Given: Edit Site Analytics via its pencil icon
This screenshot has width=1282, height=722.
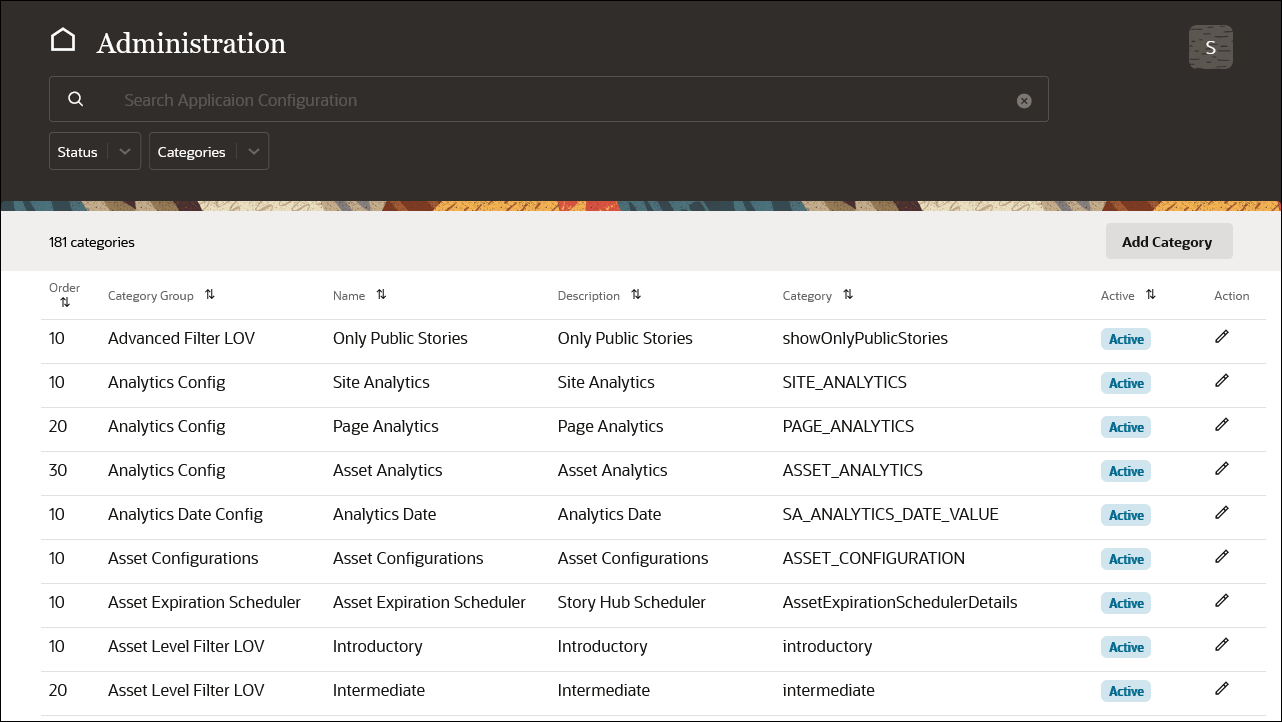Looking at the screenshot, I should [x=1222, y=380].
